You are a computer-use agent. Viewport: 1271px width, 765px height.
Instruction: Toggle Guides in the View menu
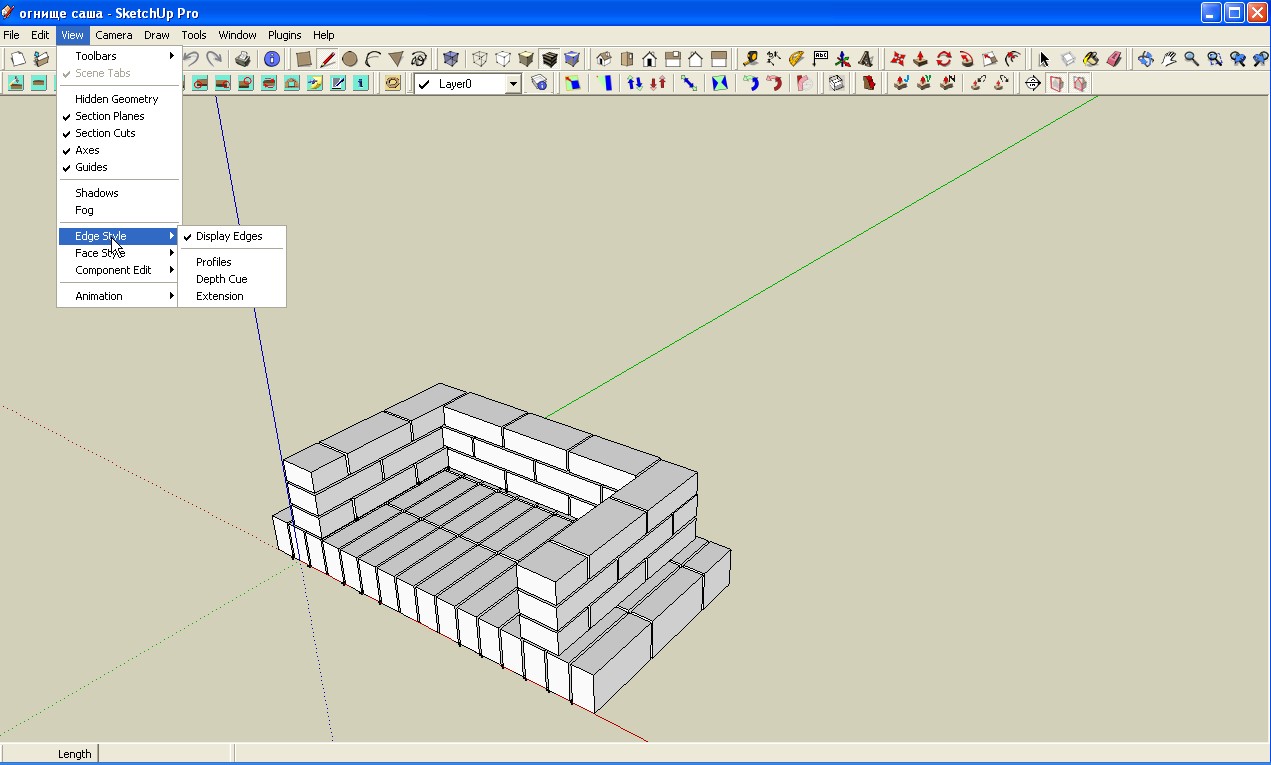pos(91,167)
